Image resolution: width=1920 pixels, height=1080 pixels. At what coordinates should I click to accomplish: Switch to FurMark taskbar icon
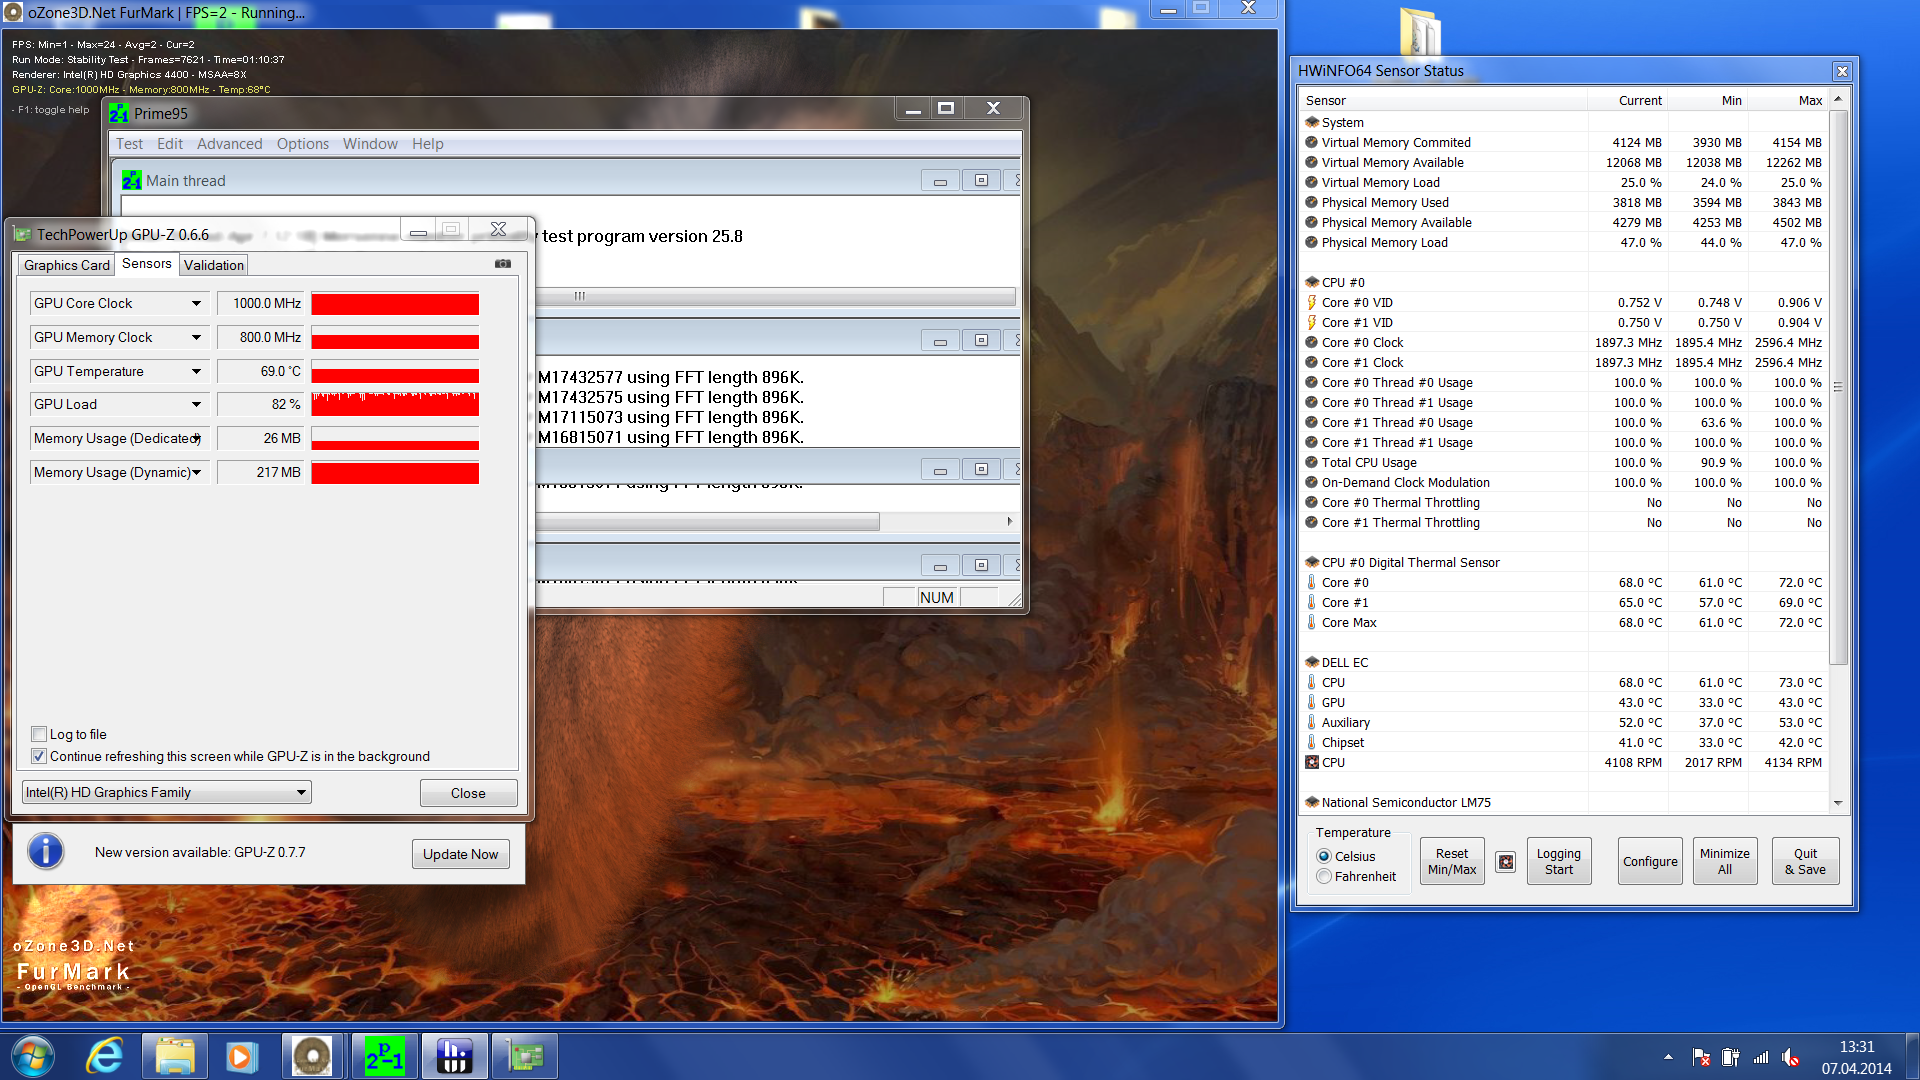point(312,1056)
